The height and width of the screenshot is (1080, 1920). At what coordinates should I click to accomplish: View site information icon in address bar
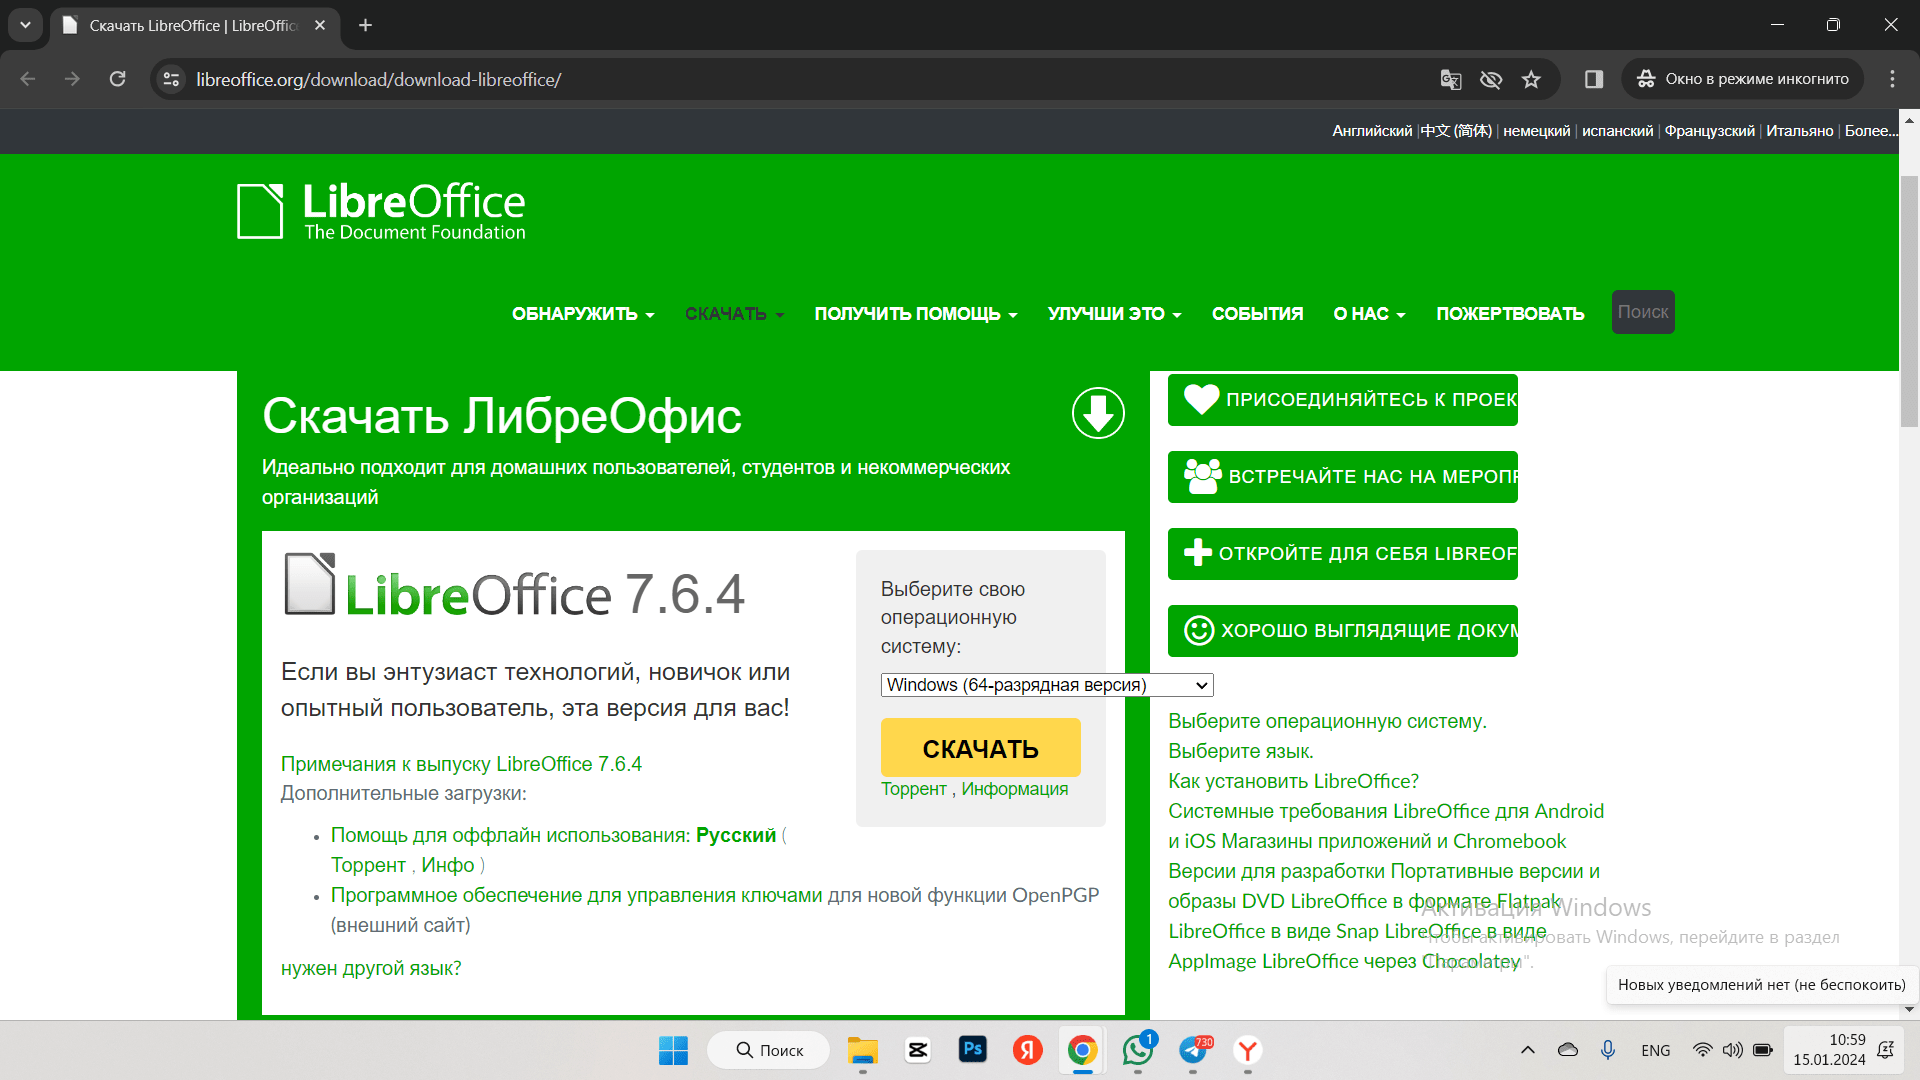(172, 79)
